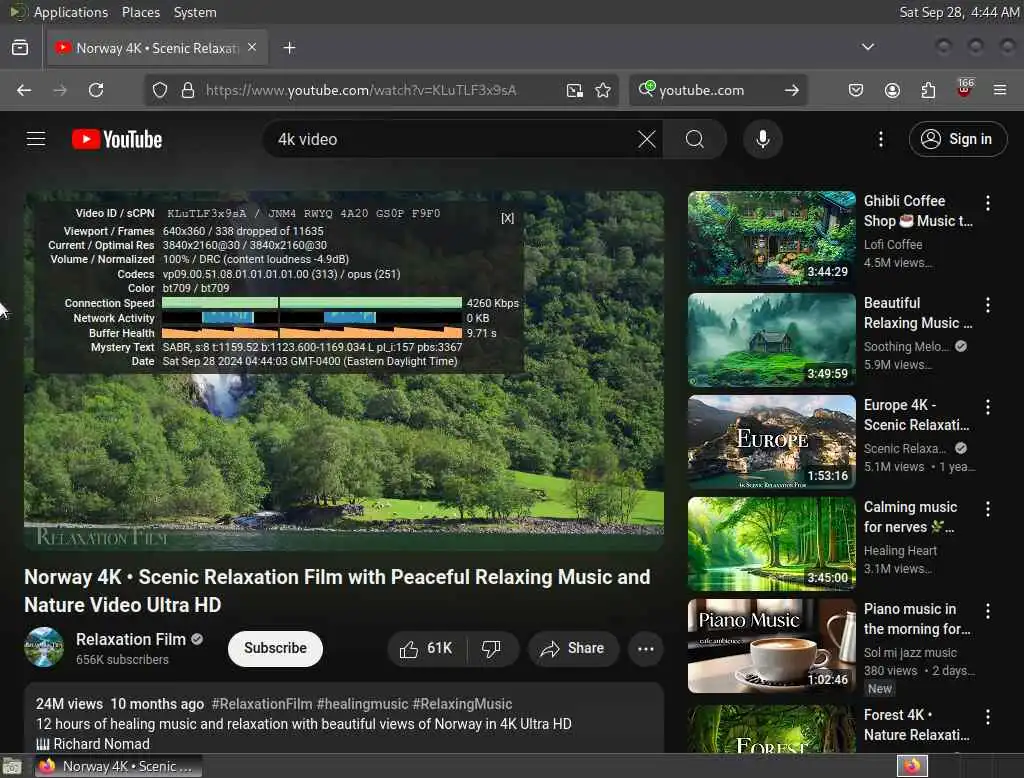This screenshot has width=1024, height=778.
Task: Open Places menu in top panel
Action: click(141, 12)
